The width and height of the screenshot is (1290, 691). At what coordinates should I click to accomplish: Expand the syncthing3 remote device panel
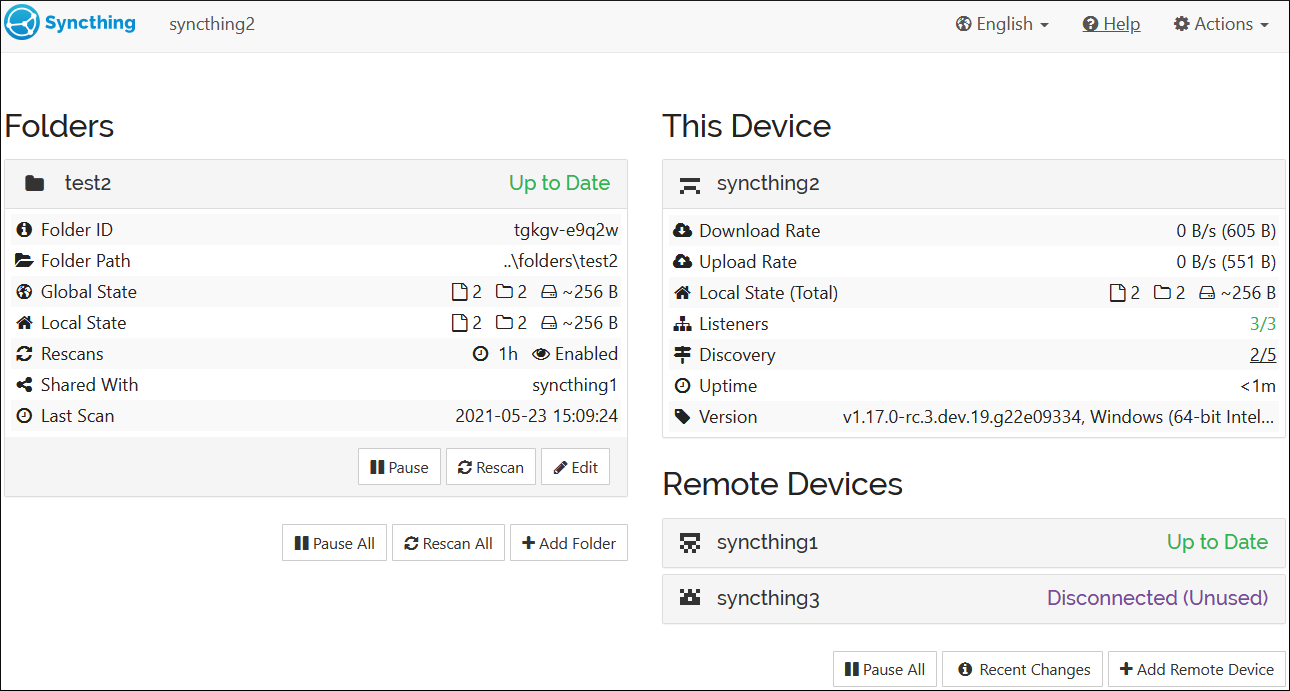pyautogui.click(x=974, y=599)
